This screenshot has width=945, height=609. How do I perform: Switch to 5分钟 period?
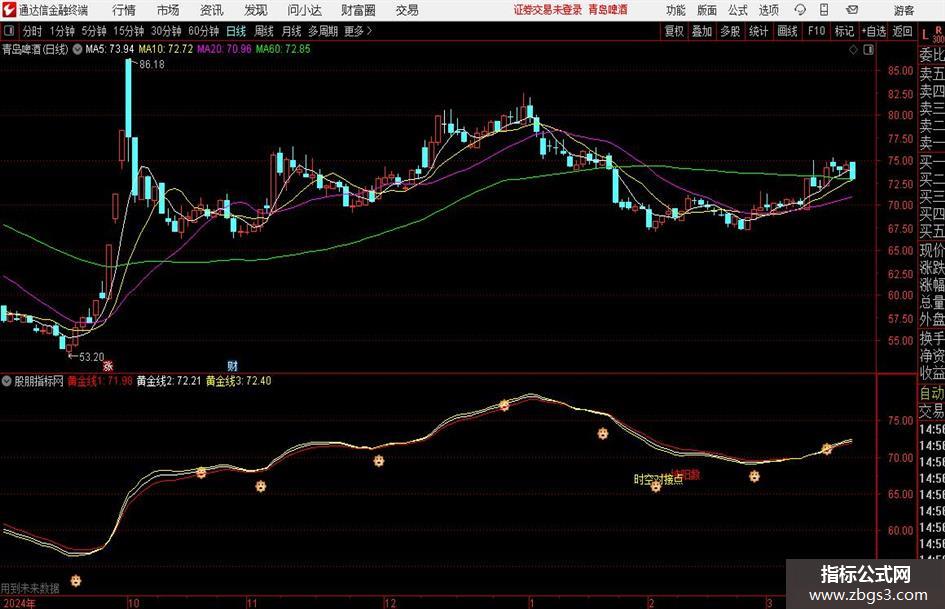point(94,31)
